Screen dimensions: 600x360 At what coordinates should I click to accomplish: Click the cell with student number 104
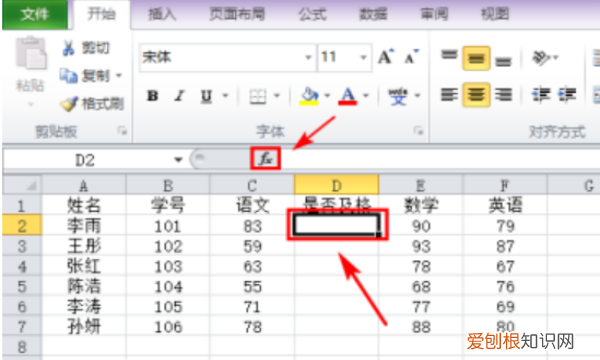coord(168,287)
